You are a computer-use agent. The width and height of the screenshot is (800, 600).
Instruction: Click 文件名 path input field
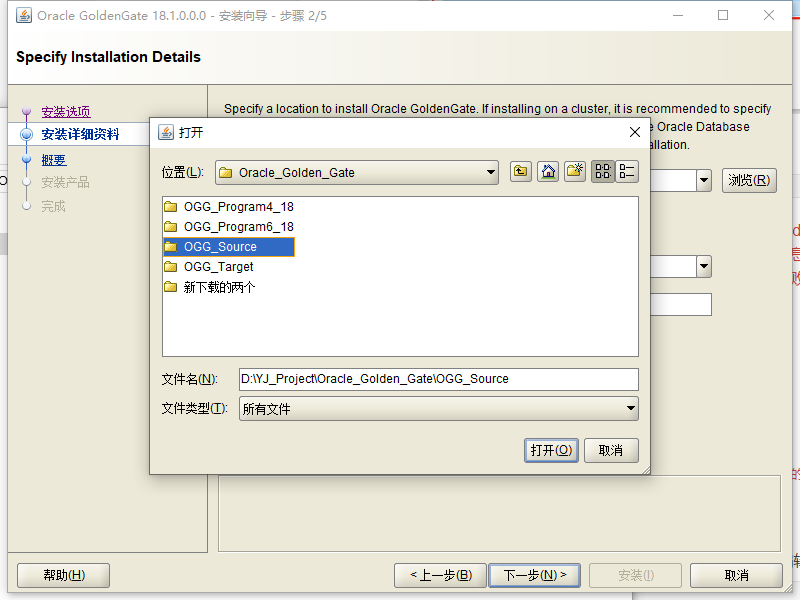tap(439, 379)
